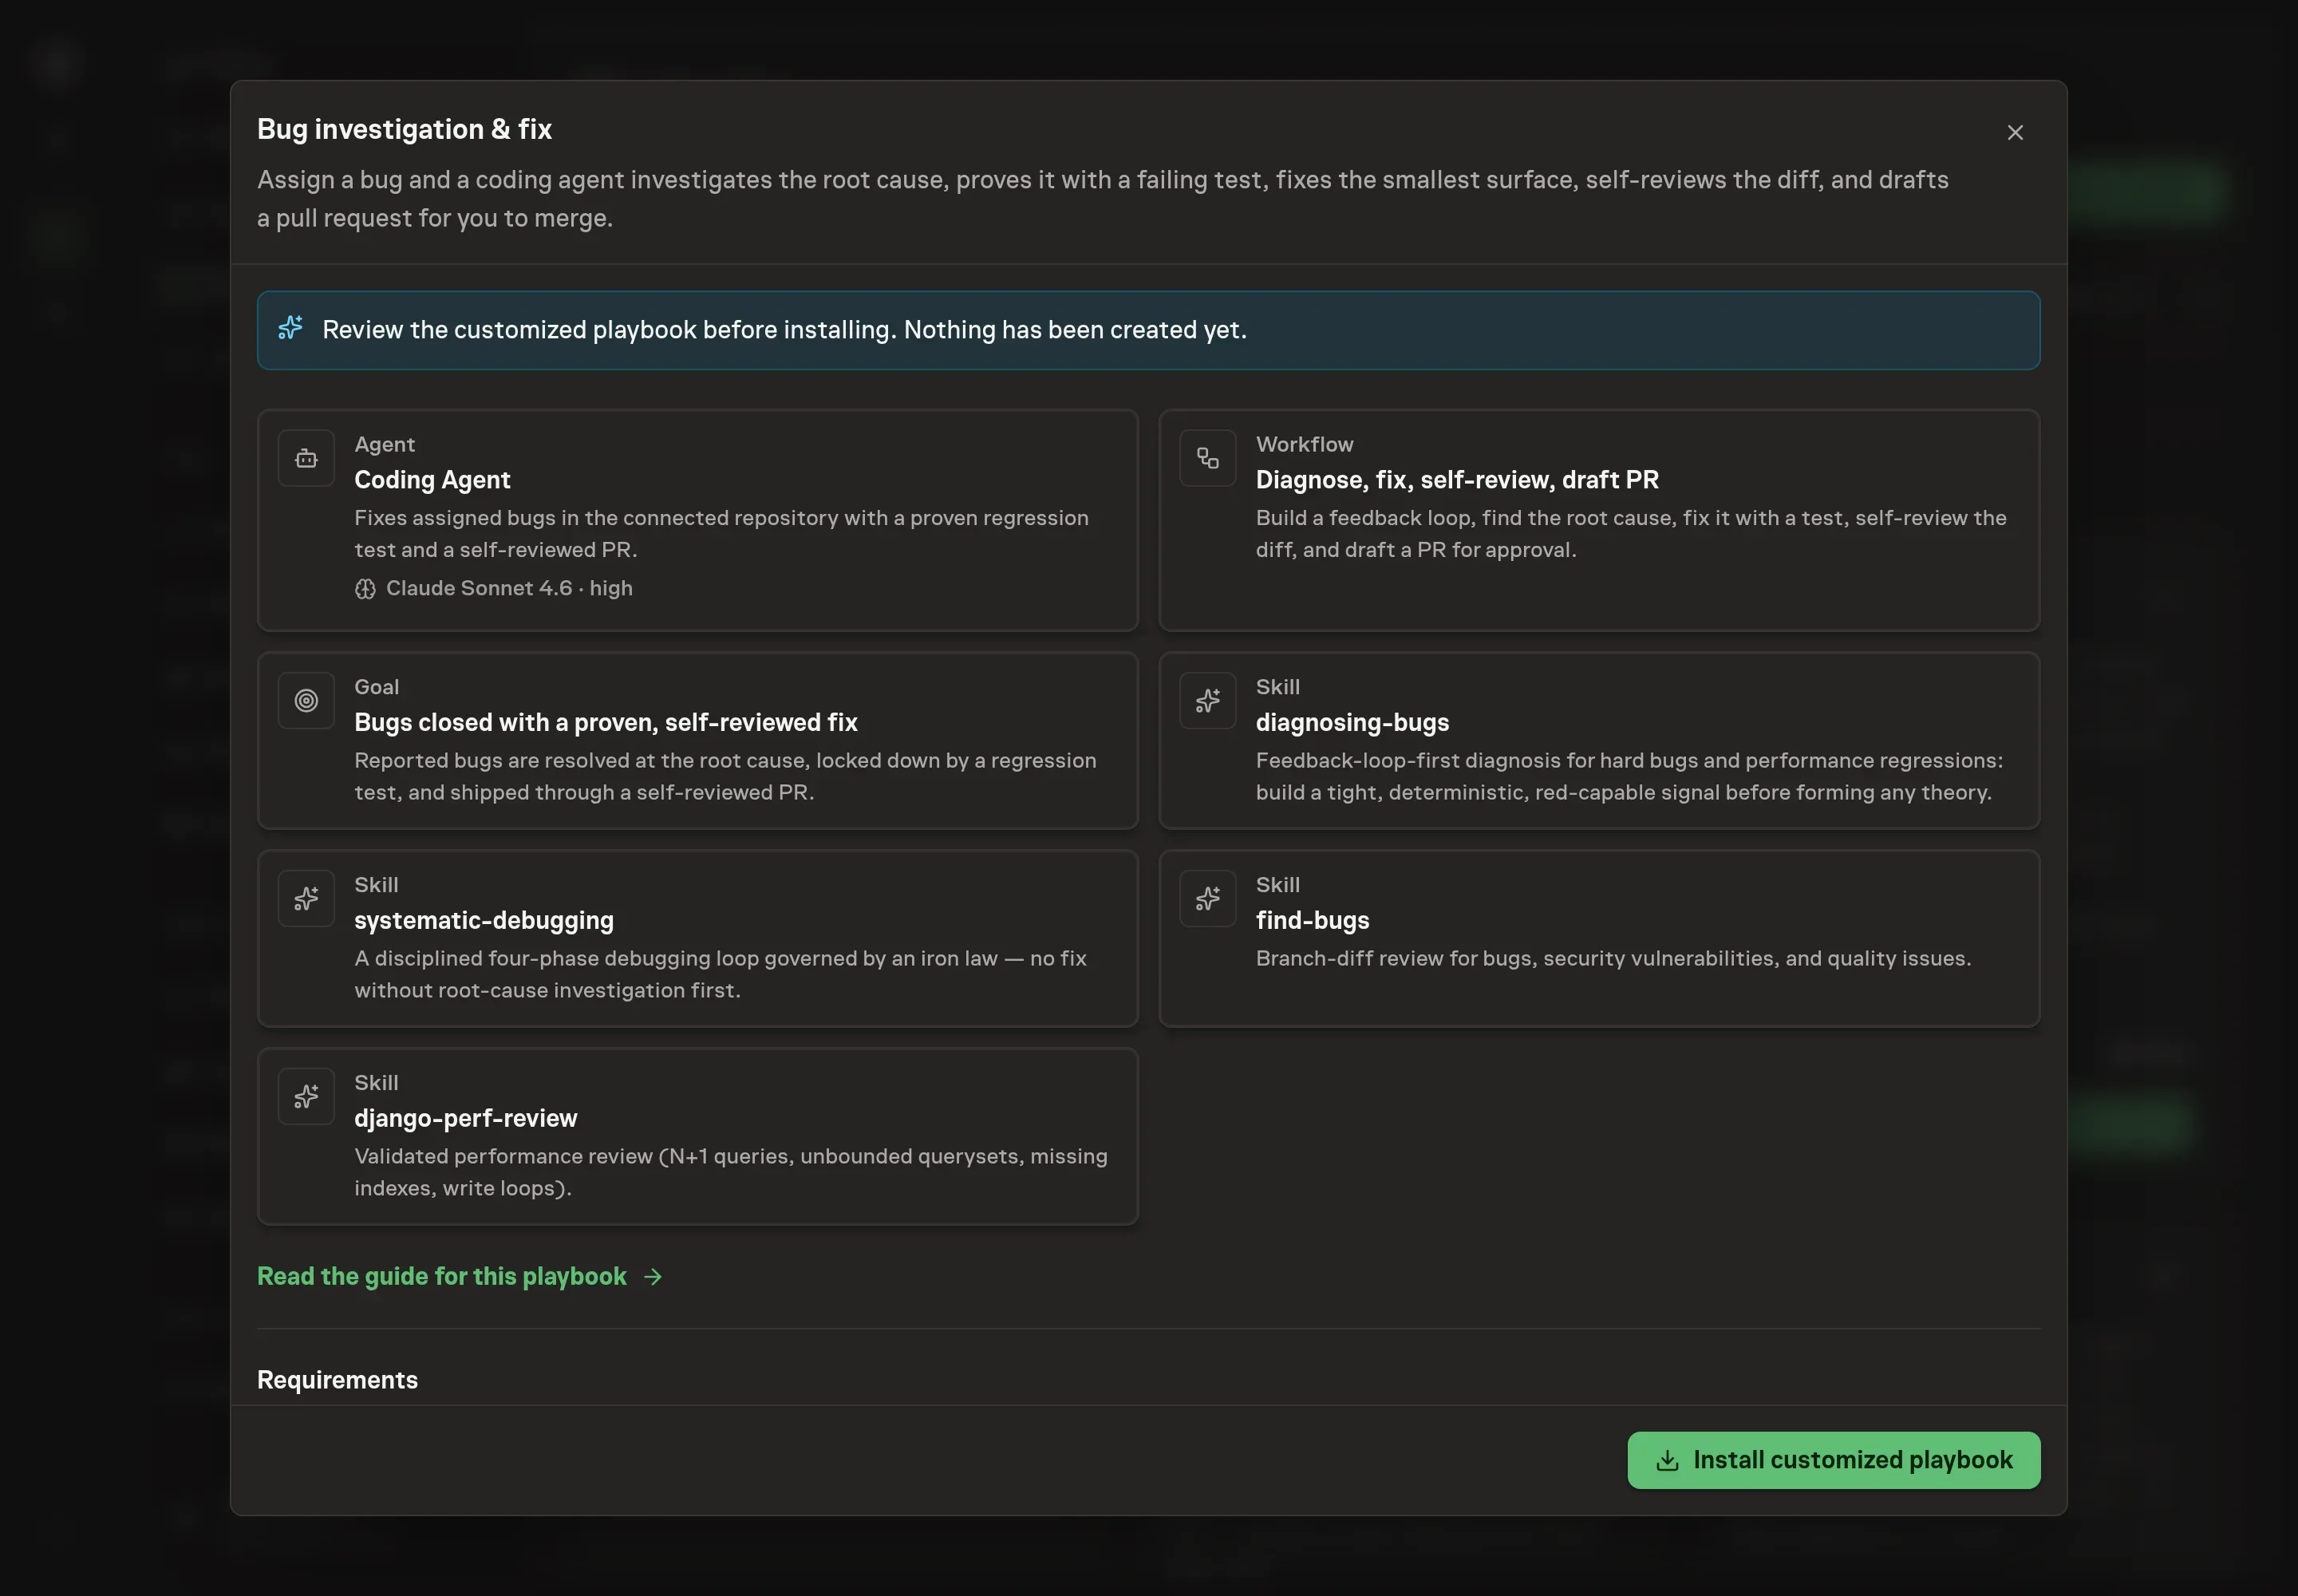Click the Agent label above Coding Agent
The width and height of the screenshot is (2298, 1596).
[x=384, y=444]
